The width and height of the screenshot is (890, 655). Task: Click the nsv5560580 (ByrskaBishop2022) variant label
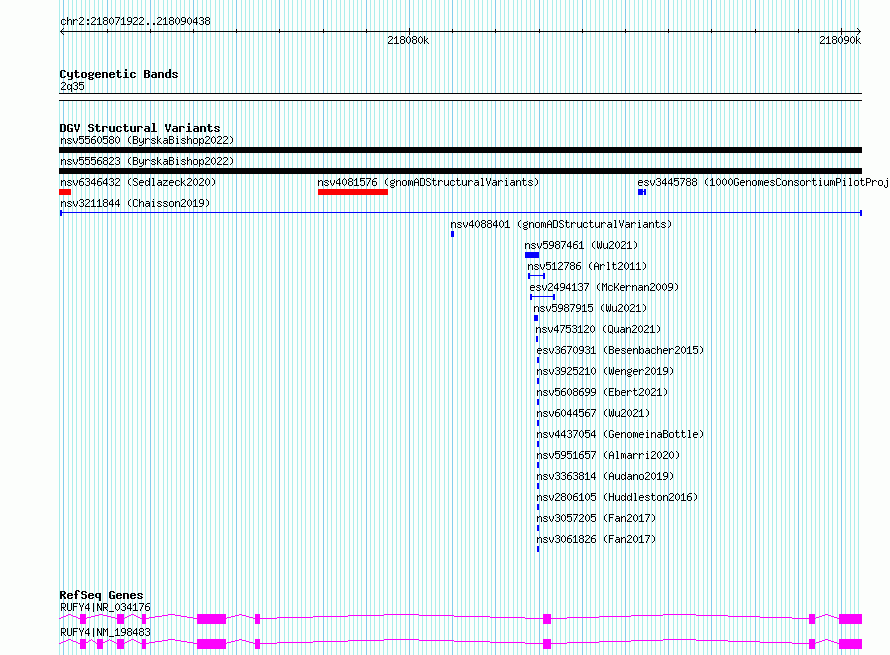click(x=147, y=140)
